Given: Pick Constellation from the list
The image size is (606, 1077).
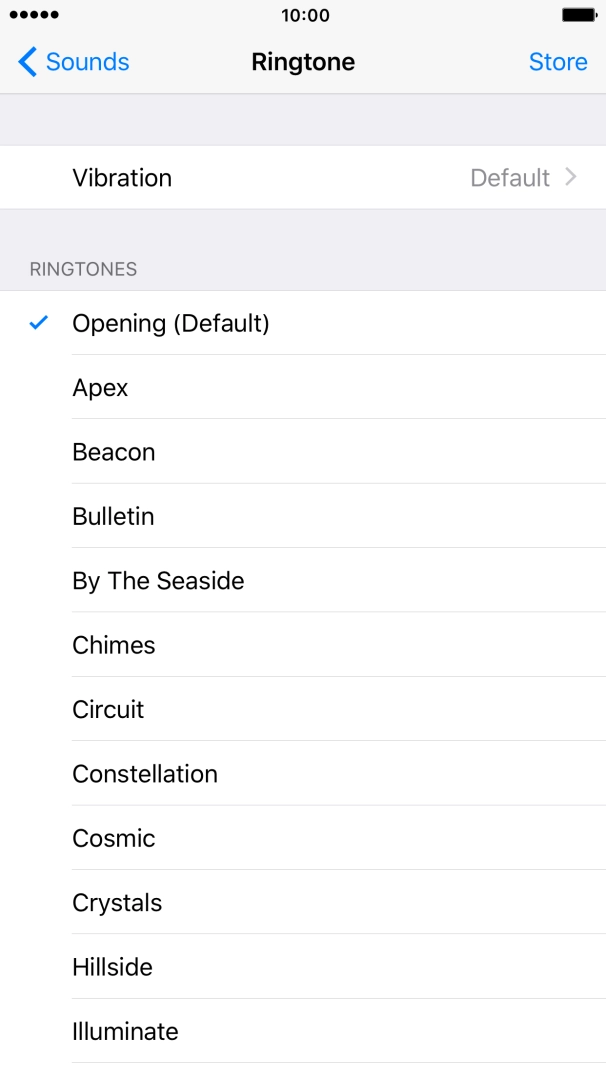Looking at the screenshot, I should (144, 774).
